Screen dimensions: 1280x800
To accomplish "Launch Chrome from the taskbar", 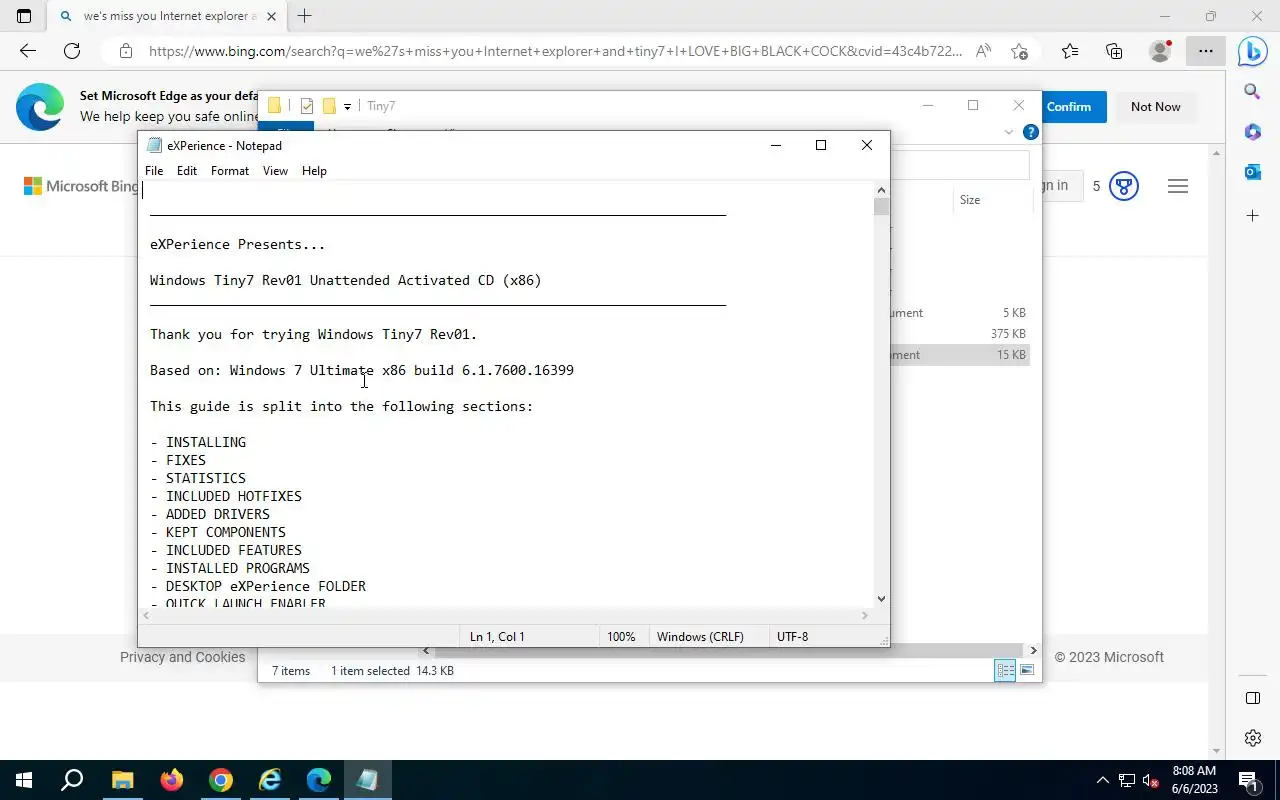I will coord(220,780).
